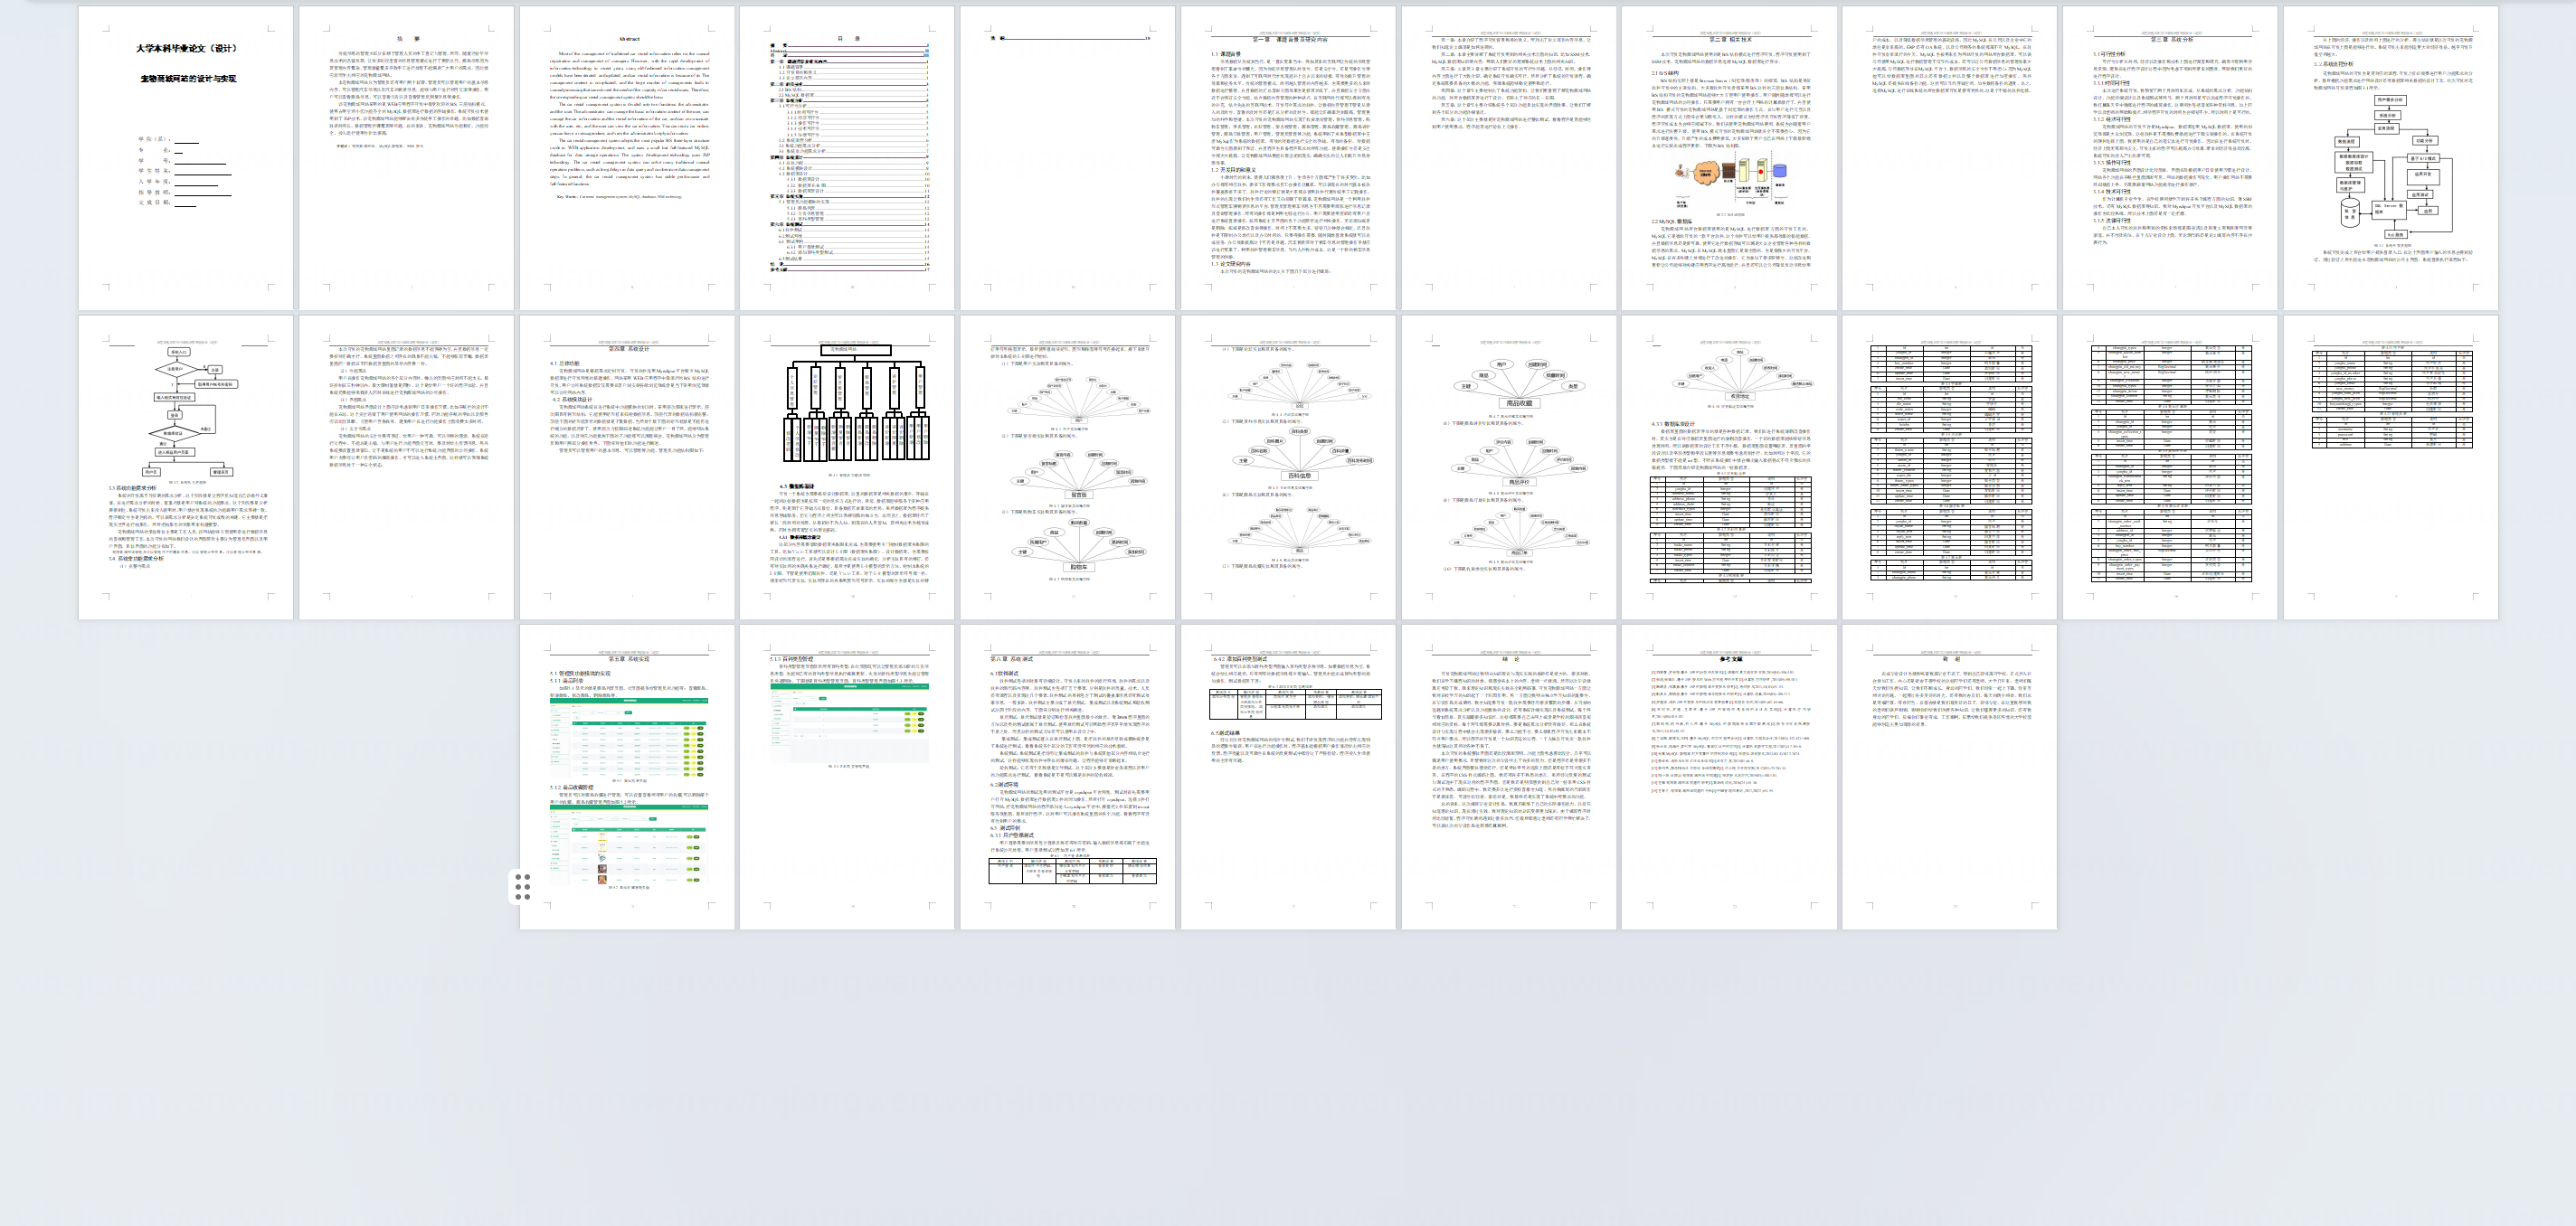Screen dimensions: 2576x1226
Task: Open the thesis cover page thumbnail
Action: point(186,158)
